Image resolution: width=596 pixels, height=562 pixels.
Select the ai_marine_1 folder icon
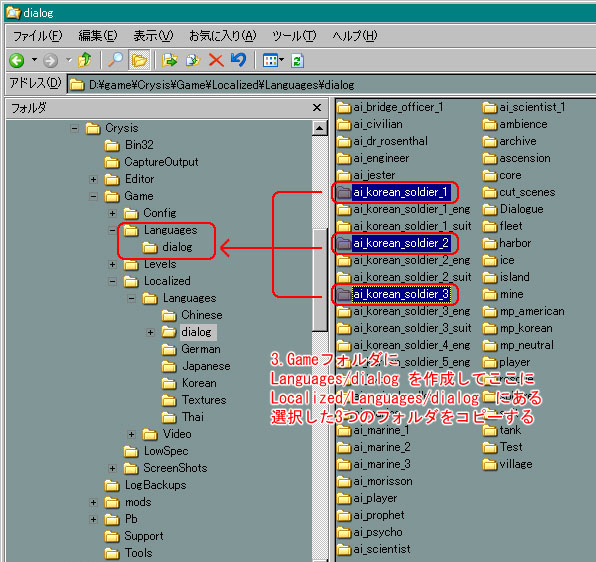(344, 431)
